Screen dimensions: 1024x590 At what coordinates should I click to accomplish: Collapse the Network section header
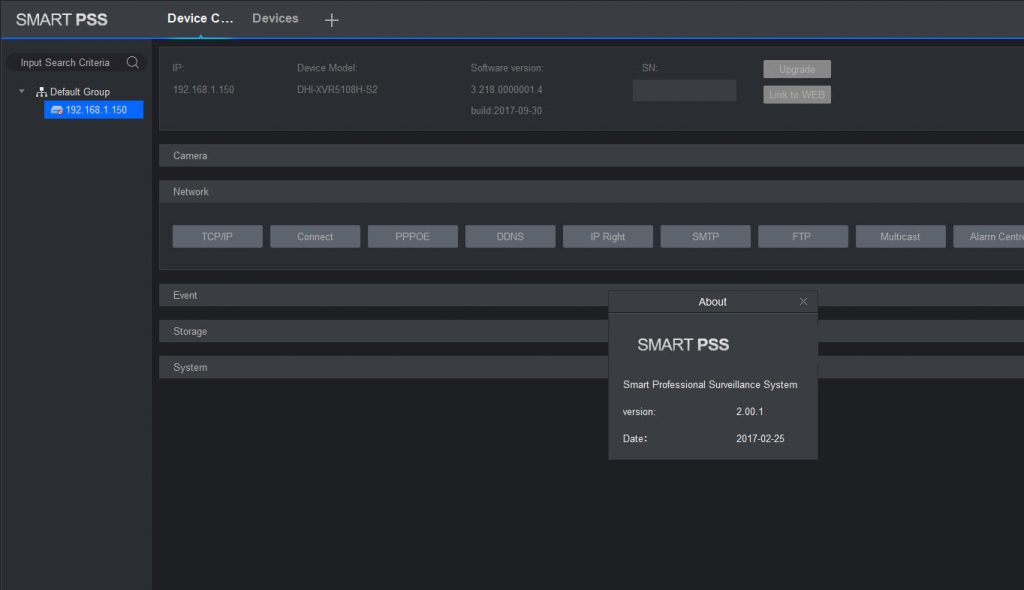pos(591,191)
